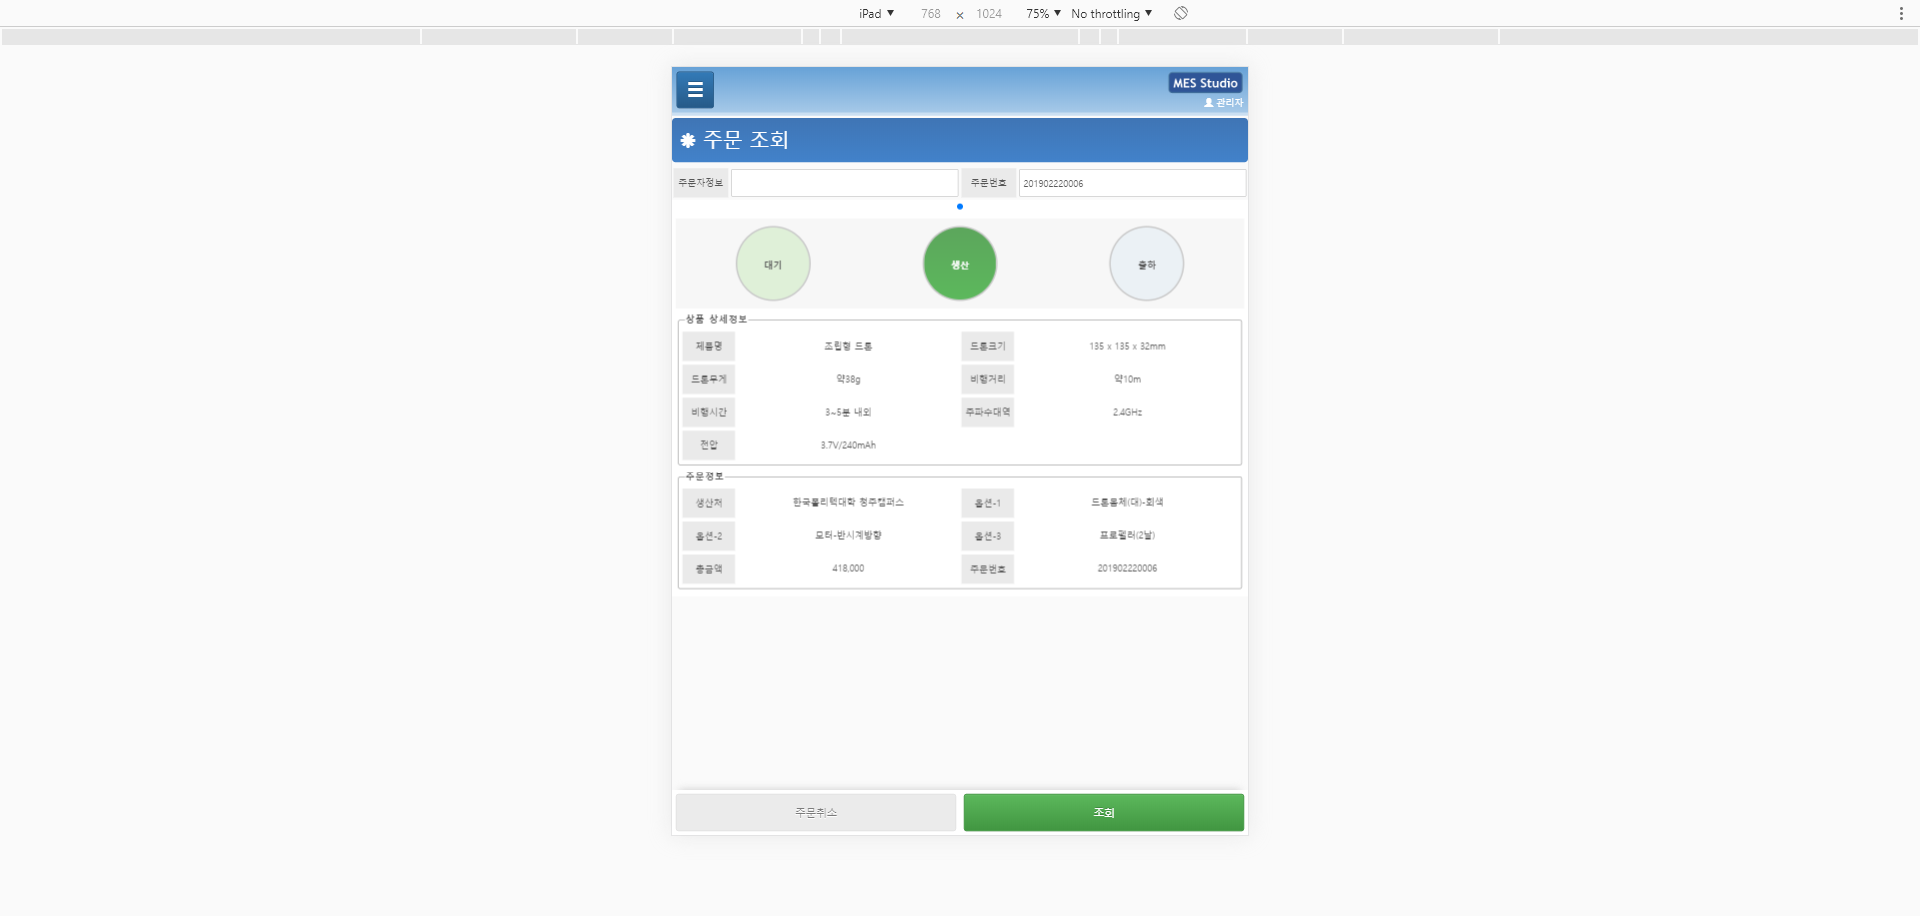
Task: Click the asterisk icon beside 주문 조회
Action: point(688,141)
